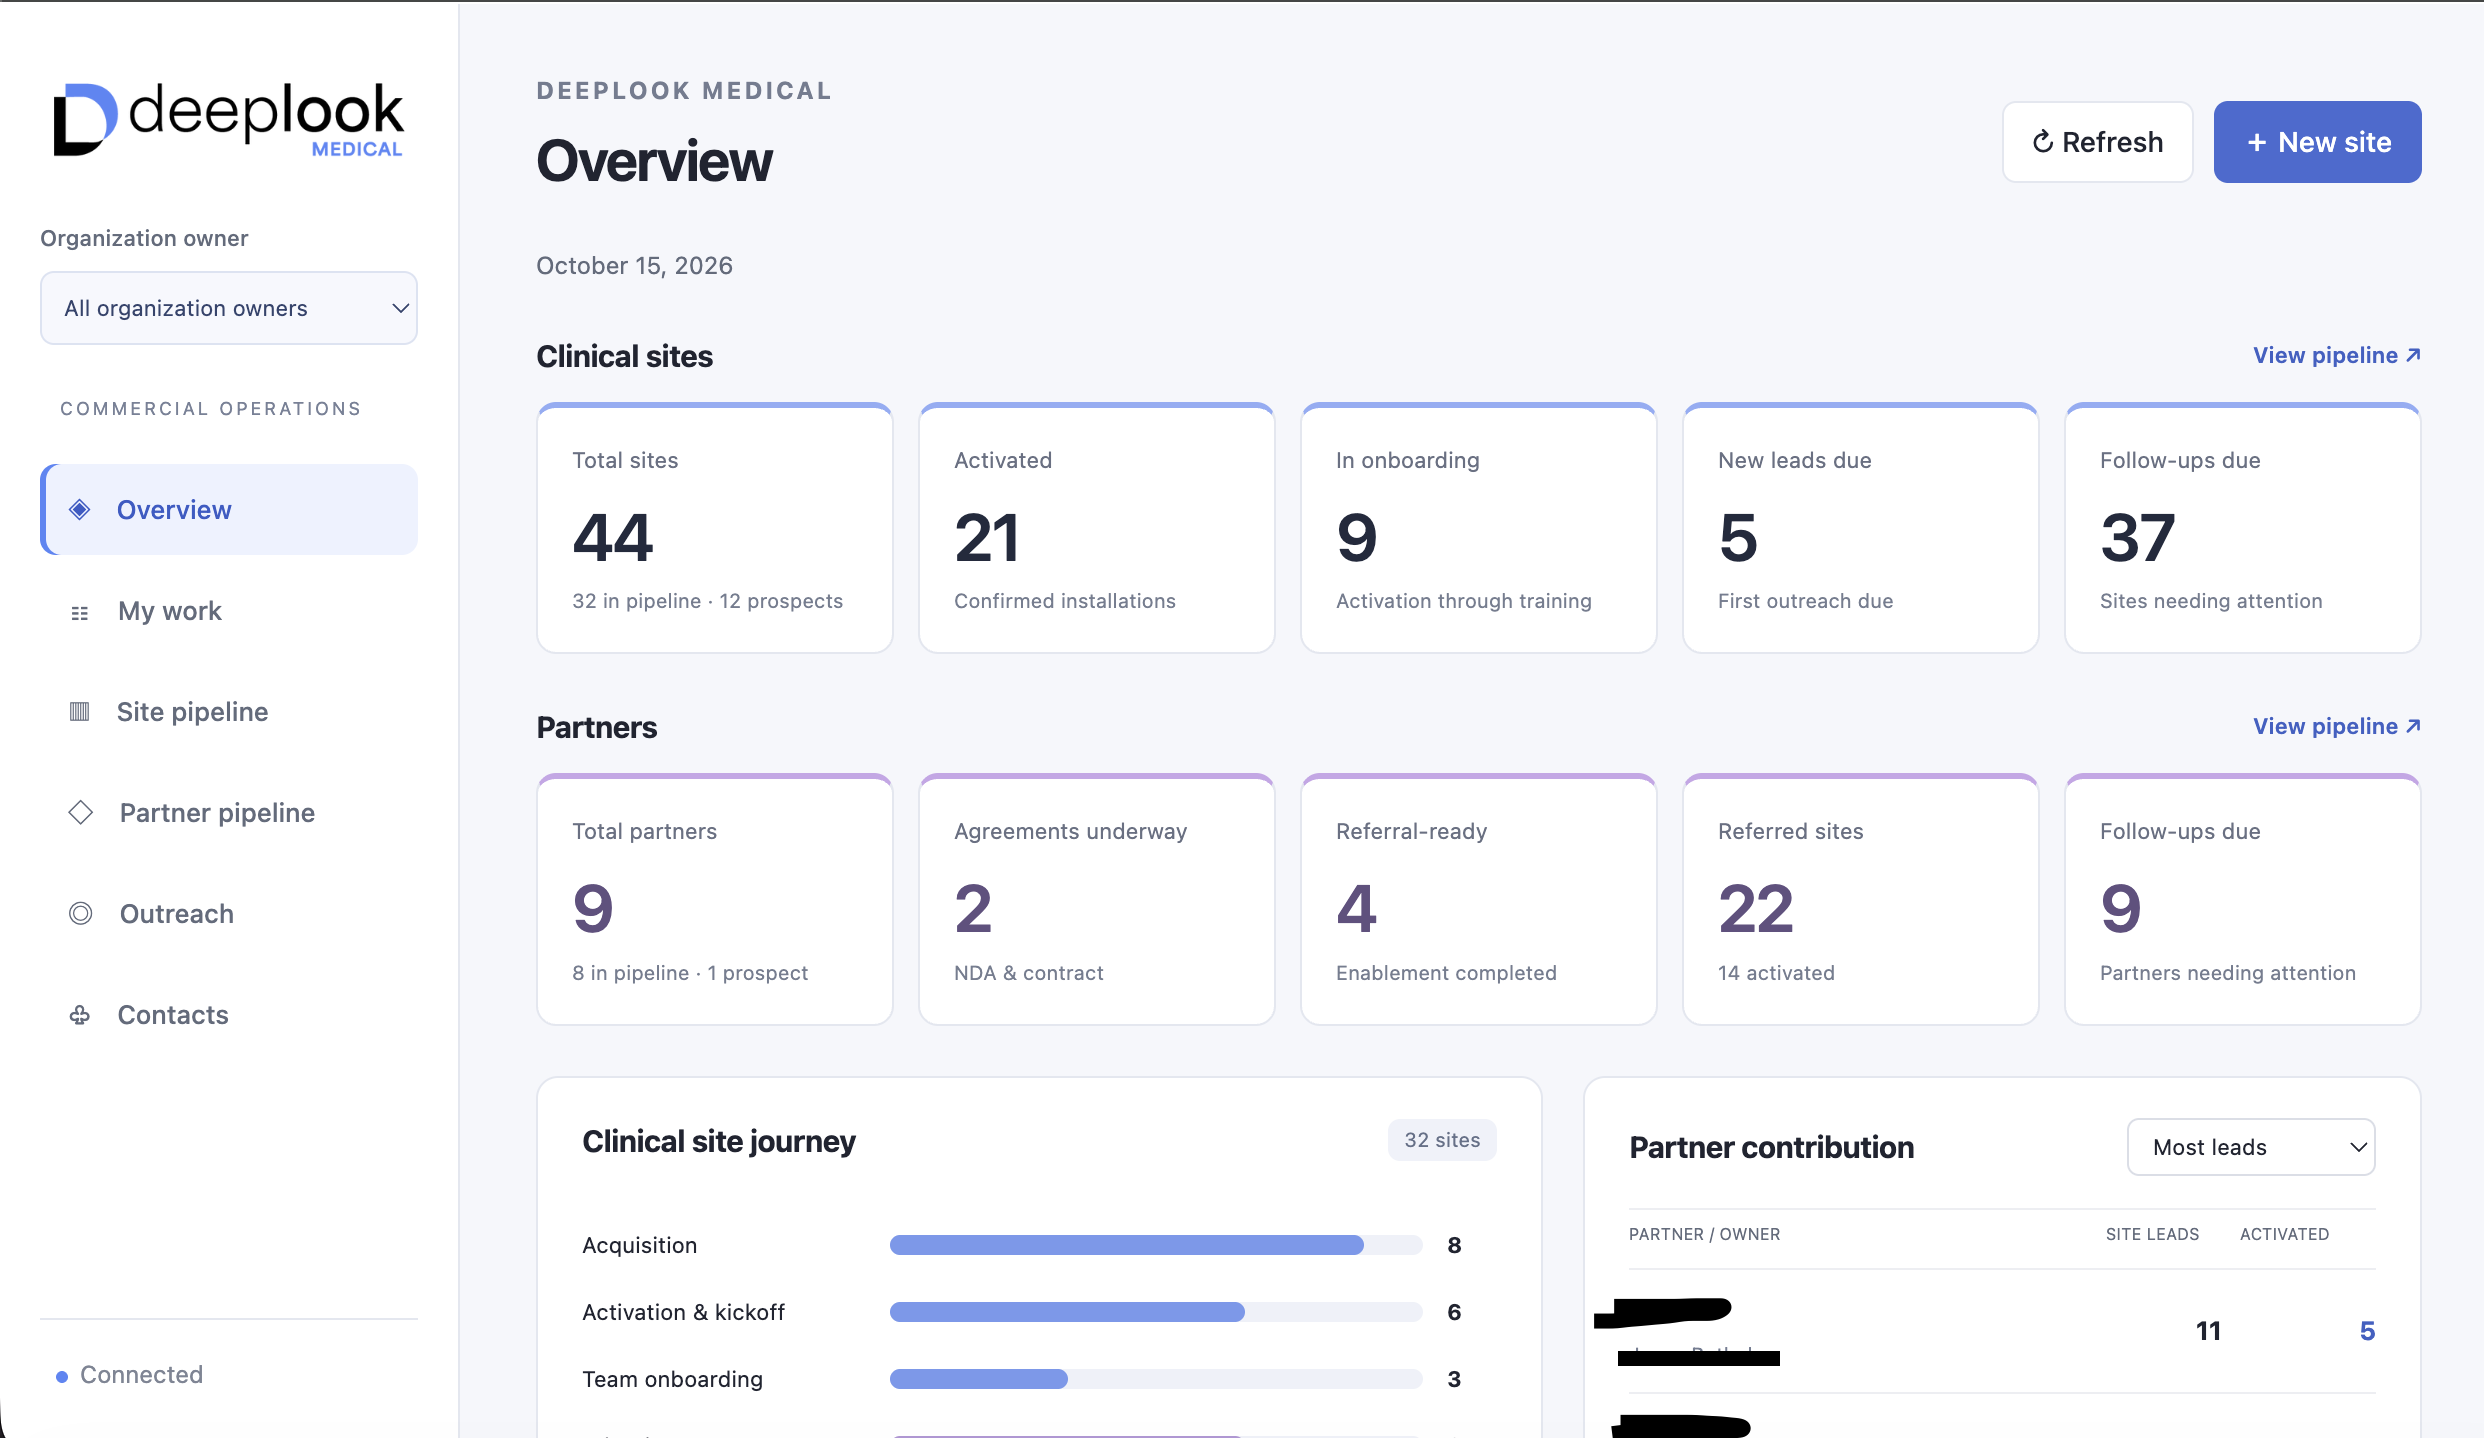Image resolution: width=2484 pixels, height=1438 pixels.
Task: Click the 32 sites badge
Action: [x=1442, y=1140]
